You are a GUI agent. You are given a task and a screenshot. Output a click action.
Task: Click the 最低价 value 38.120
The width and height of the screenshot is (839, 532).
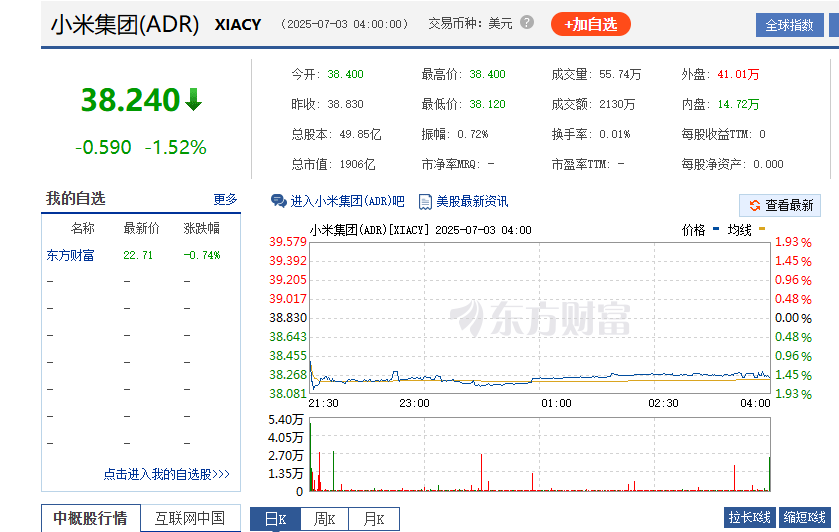pos(487,104)
